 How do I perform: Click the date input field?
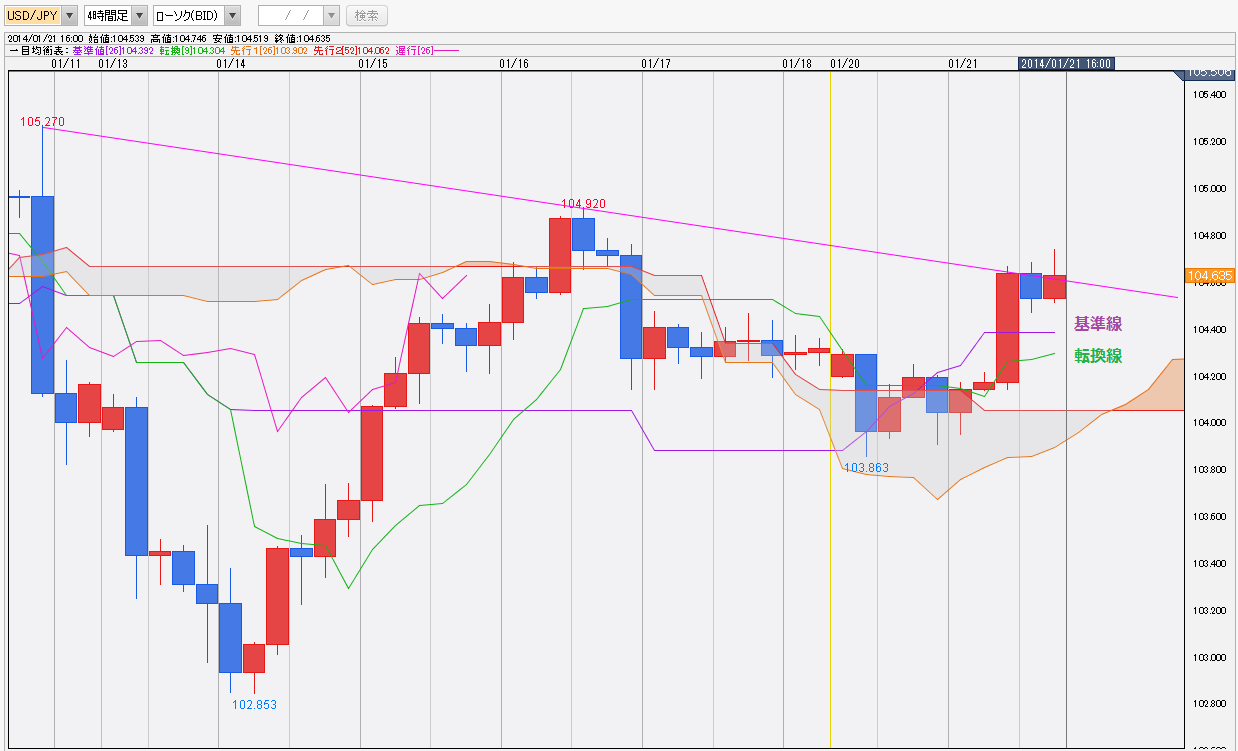[x=291, y=15]
